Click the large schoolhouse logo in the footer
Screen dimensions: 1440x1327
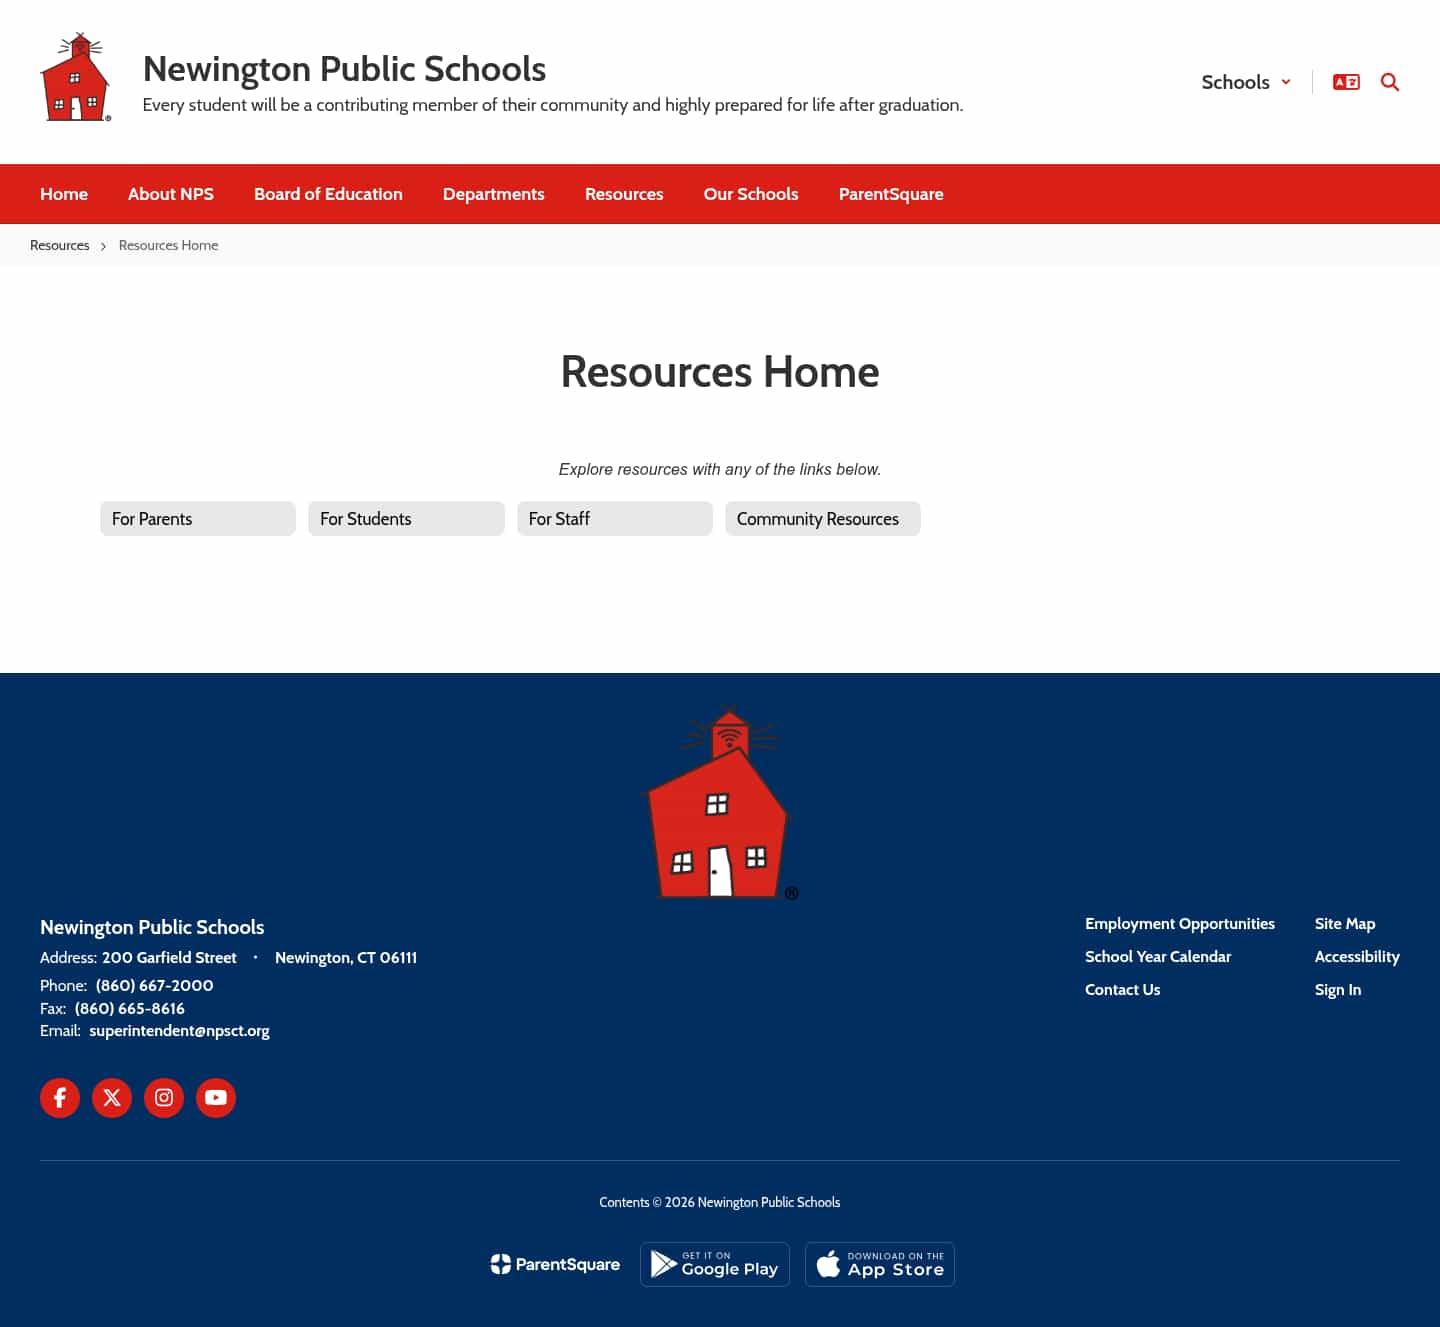pos(720,803)
